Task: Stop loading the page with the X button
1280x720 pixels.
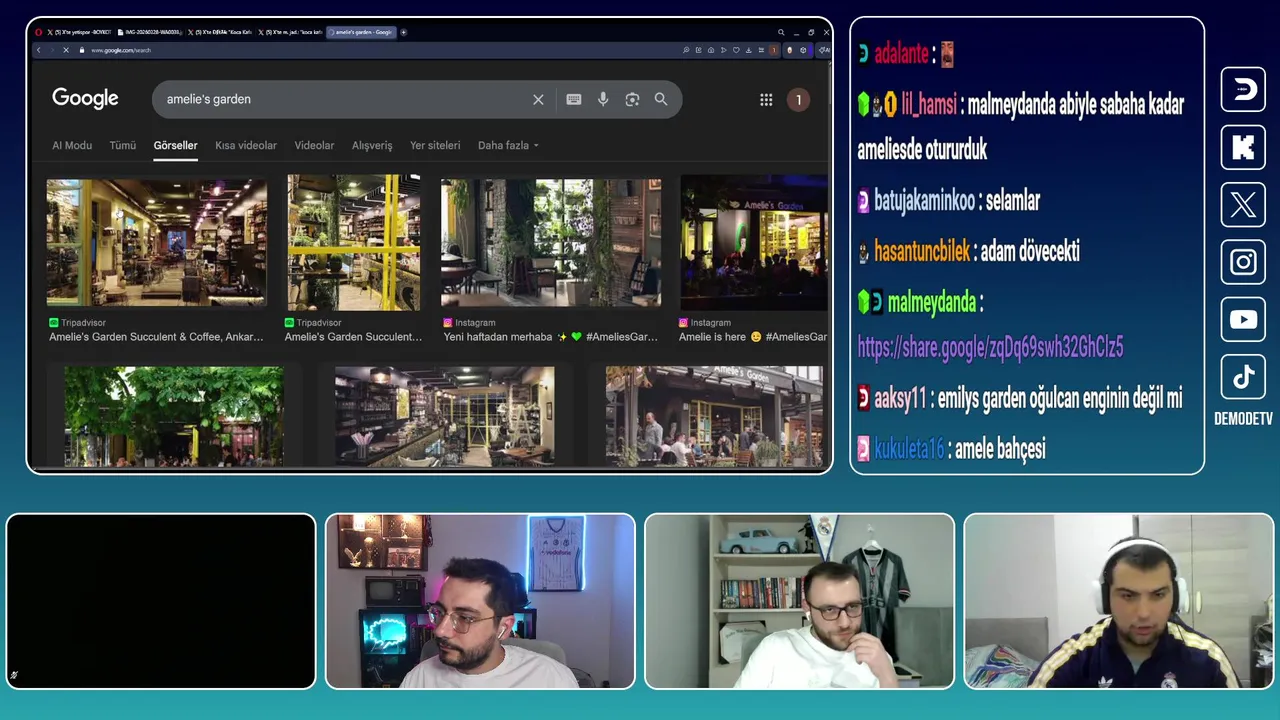Action: pyautogui.click(x=65, y=50)
